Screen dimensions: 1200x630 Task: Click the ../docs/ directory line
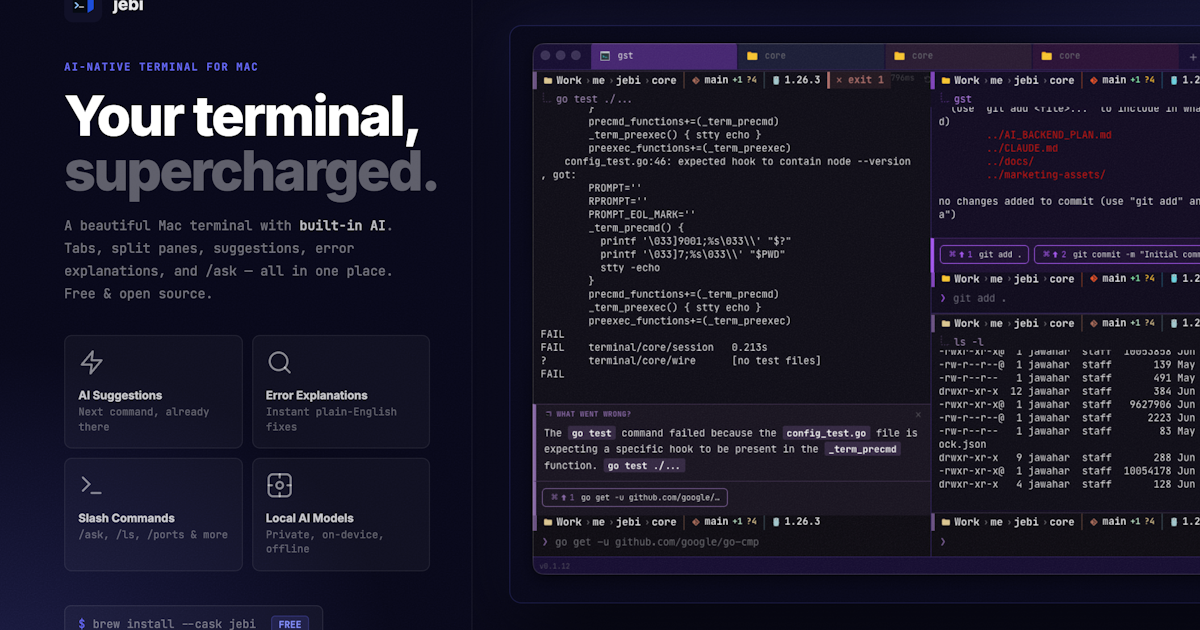[x=1010, y=161]
